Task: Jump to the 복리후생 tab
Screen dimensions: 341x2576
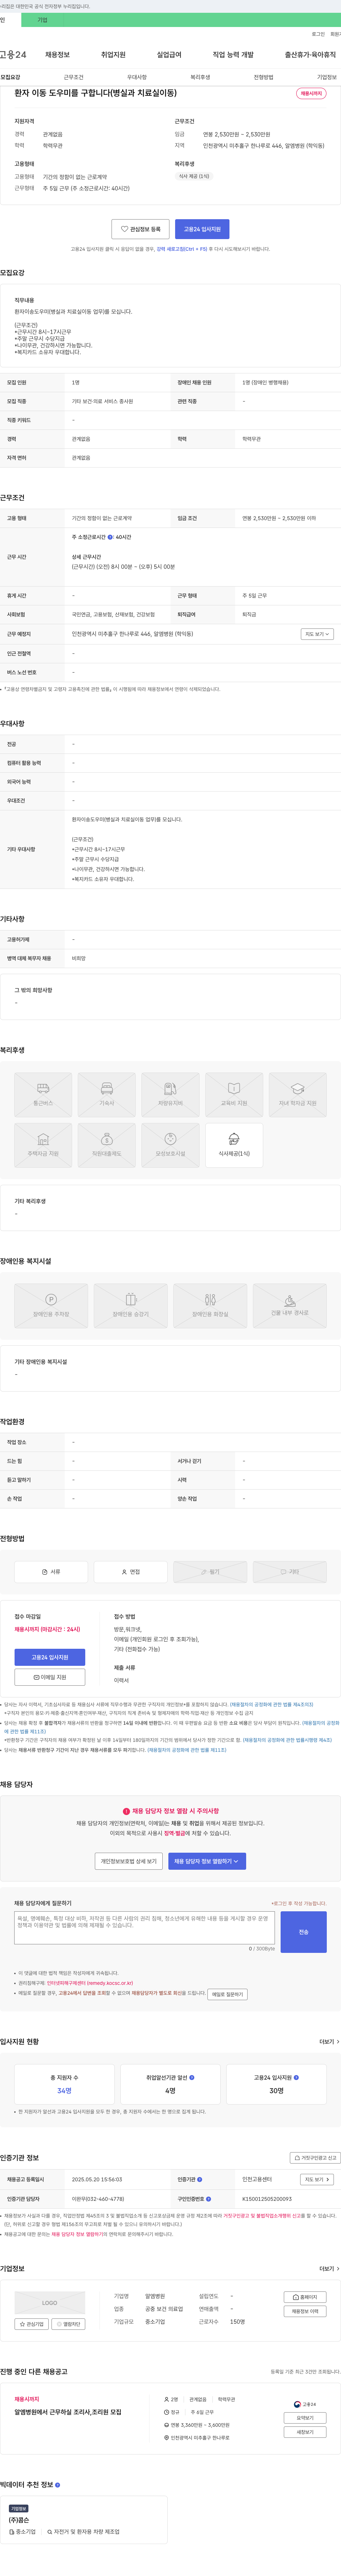Action: tap(200, 77)
